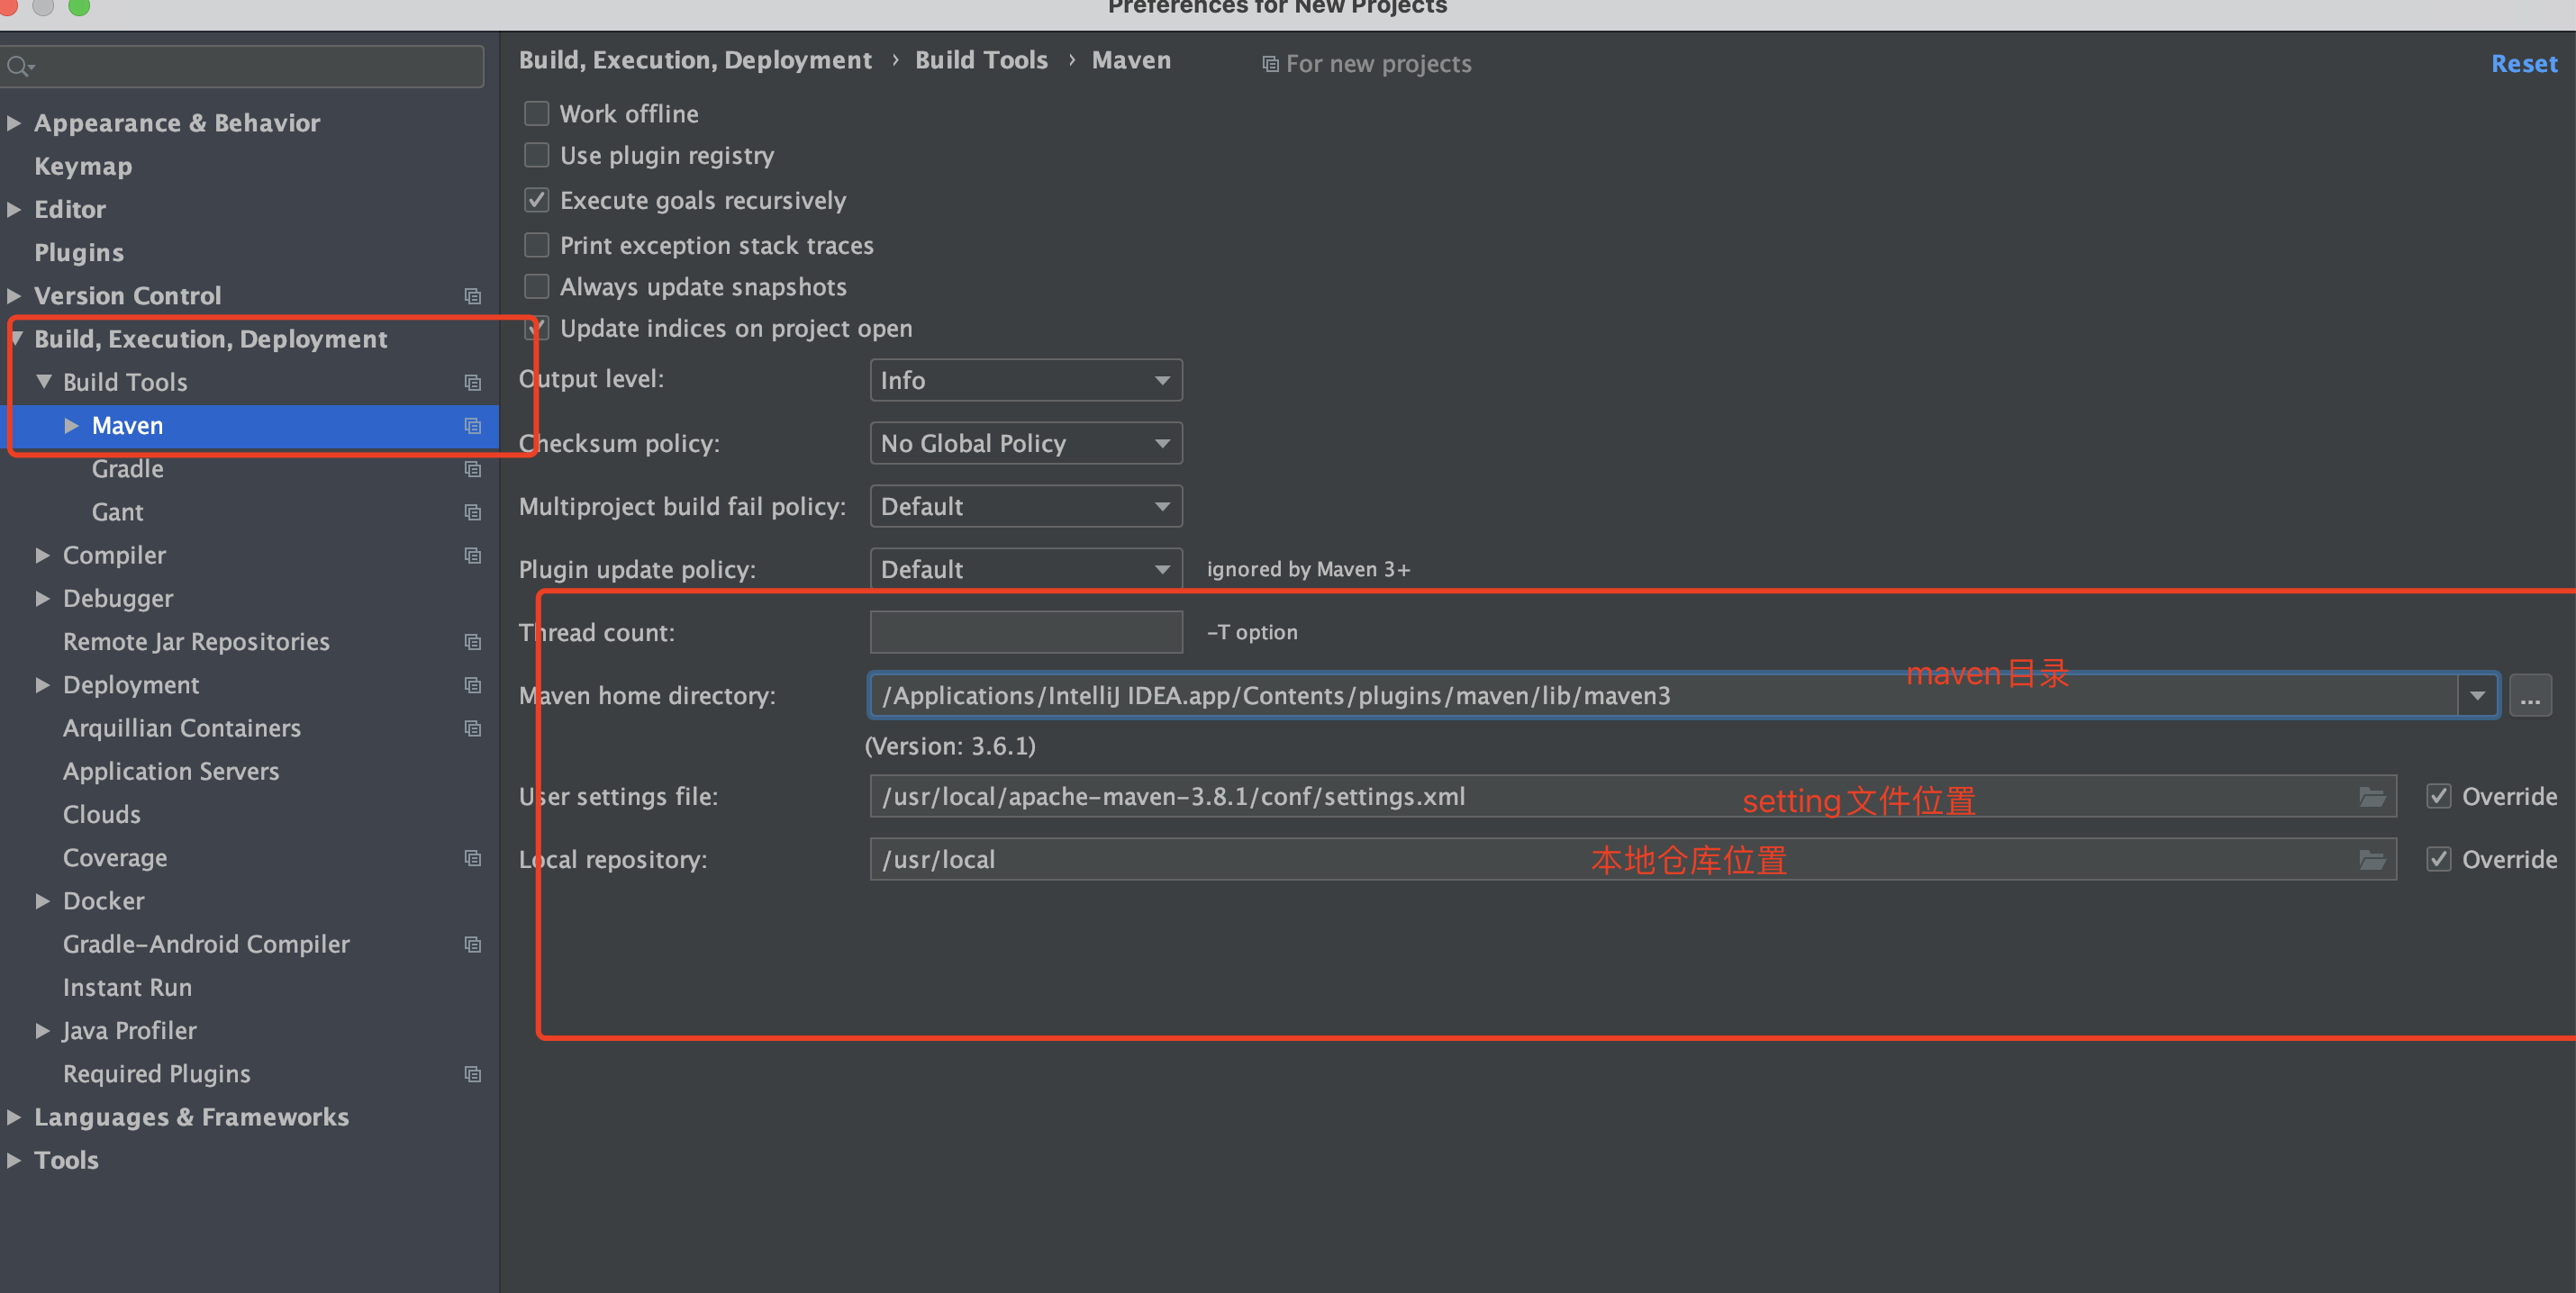2576x1293 pixels.
Task: Click folder icon beside User settings file field
Action: 2372,796
